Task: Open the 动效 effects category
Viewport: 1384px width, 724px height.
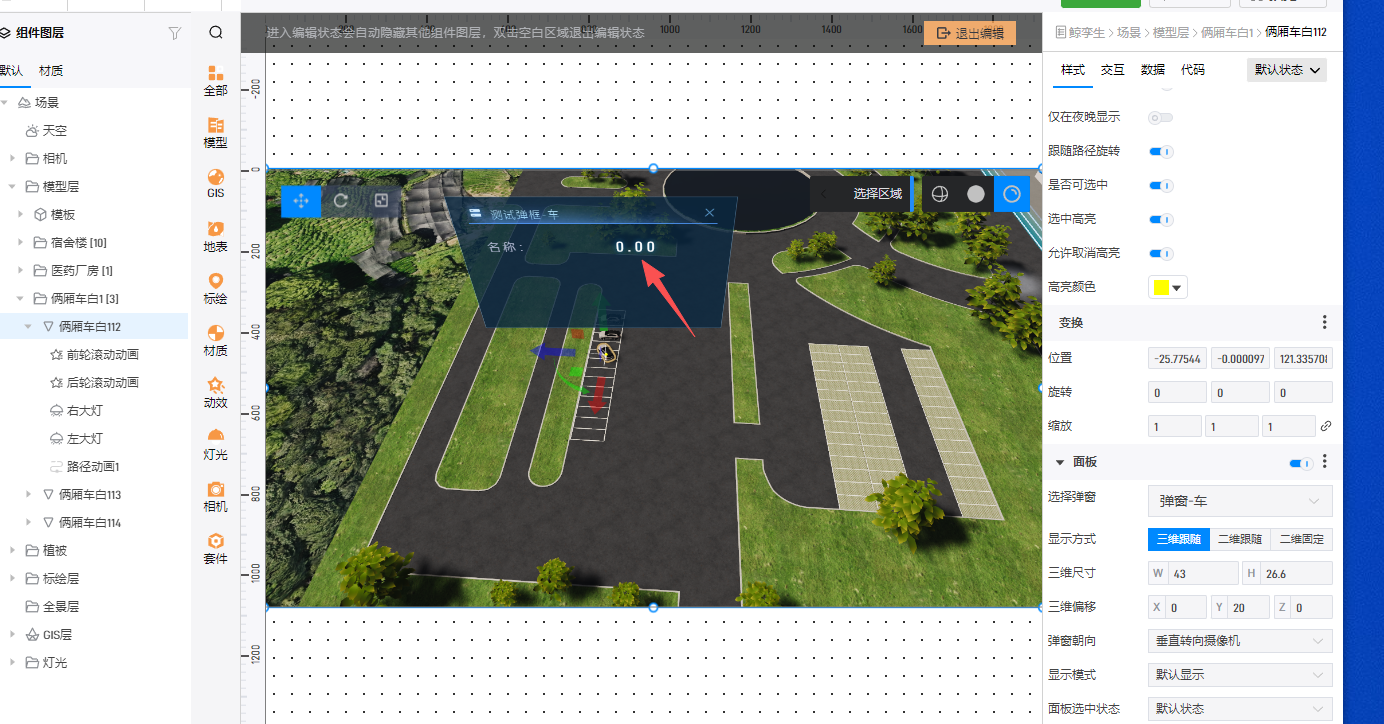Action: point(215,392)
